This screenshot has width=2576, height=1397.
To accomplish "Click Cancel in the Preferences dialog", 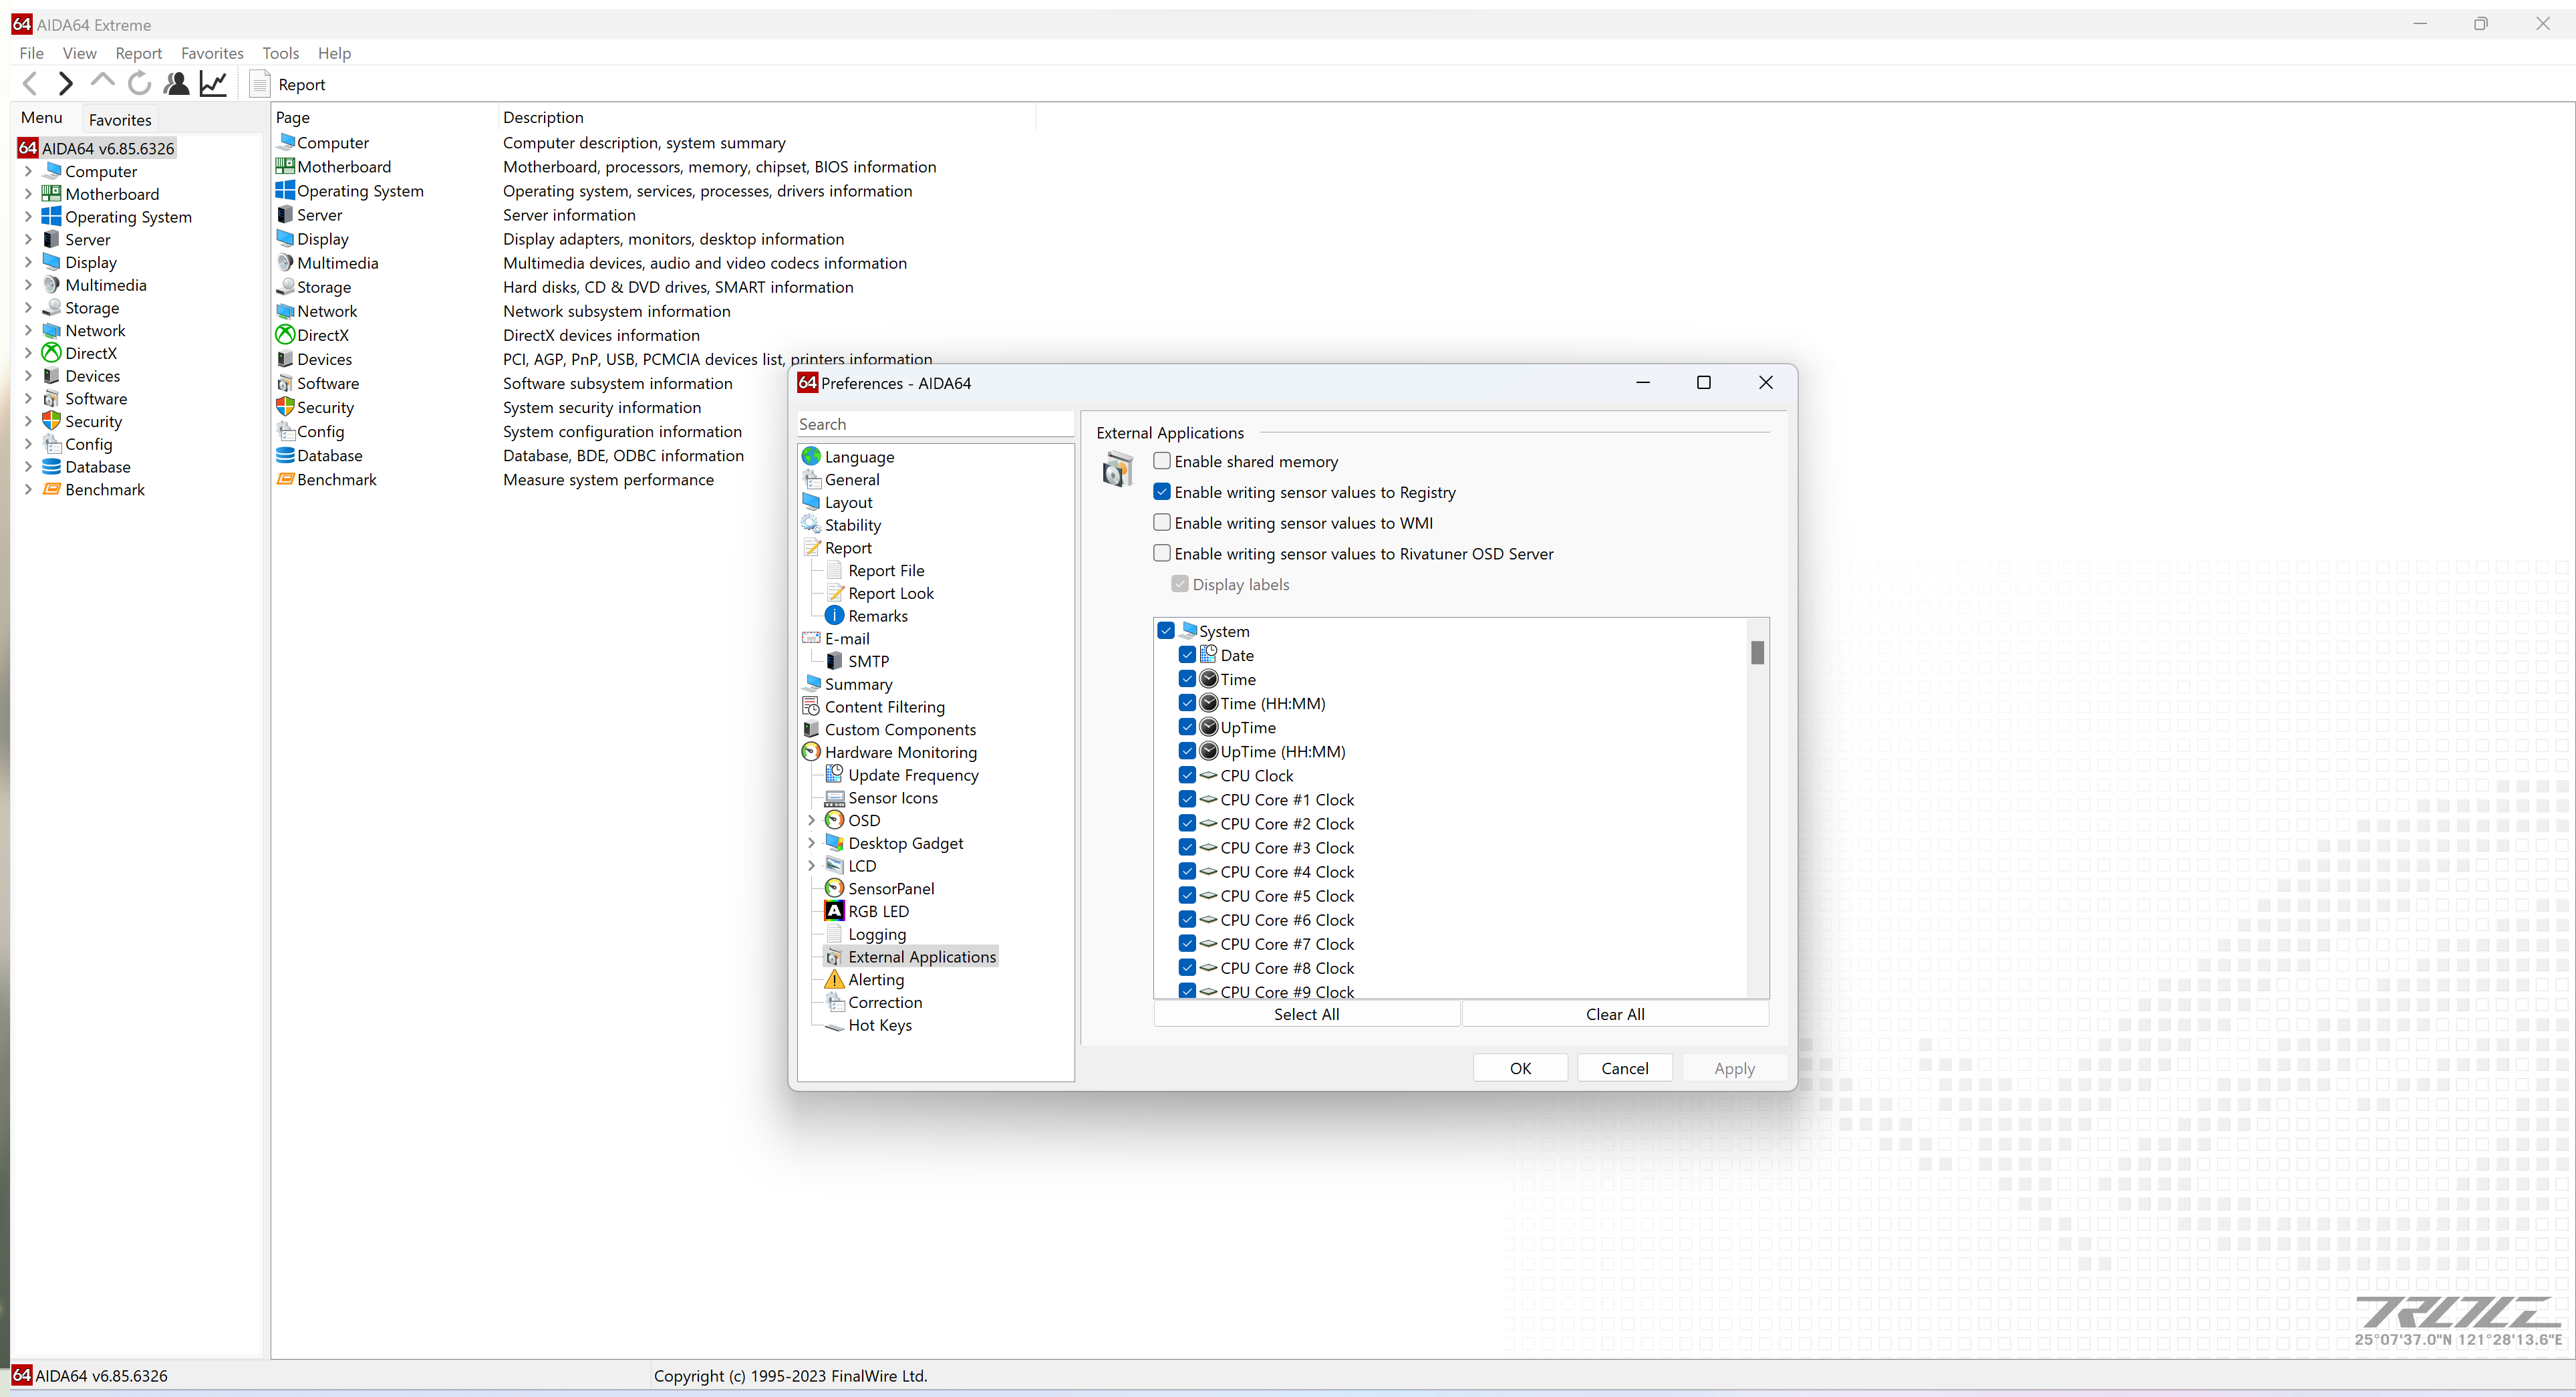I will pyautogui.click(x=1624, y=1068).
